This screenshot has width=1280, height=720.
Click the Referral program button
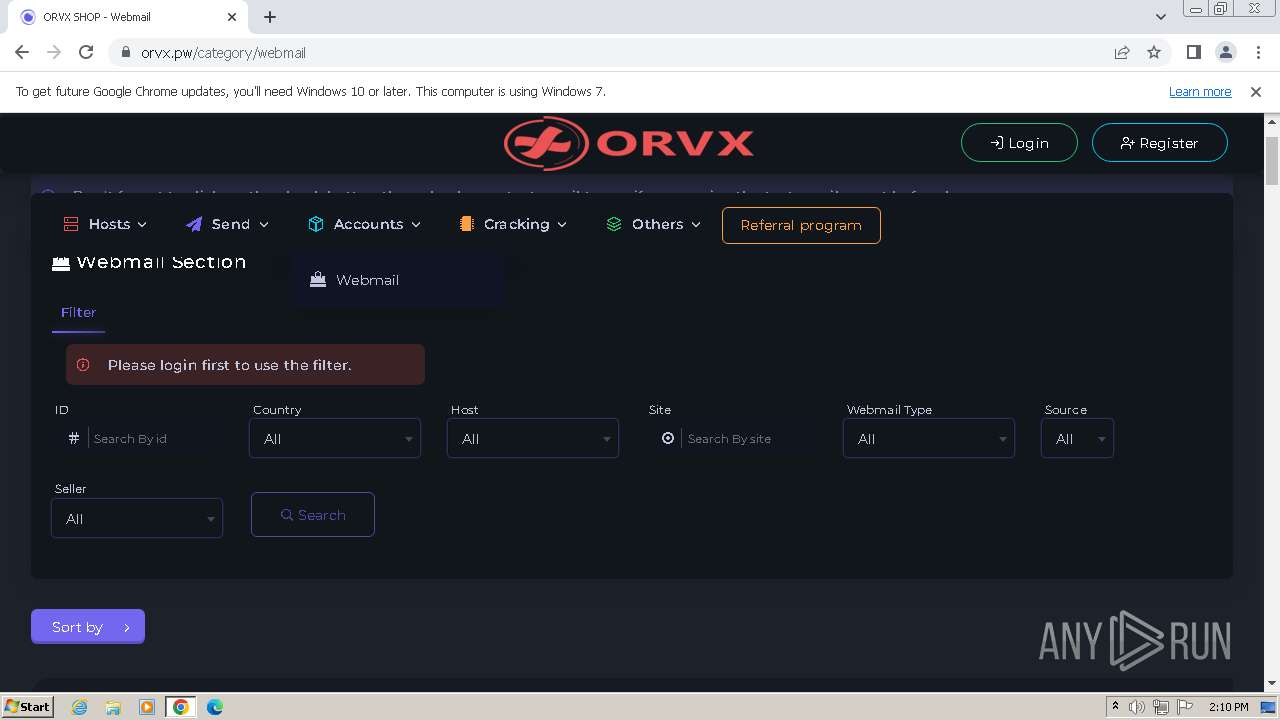(801, 225)
